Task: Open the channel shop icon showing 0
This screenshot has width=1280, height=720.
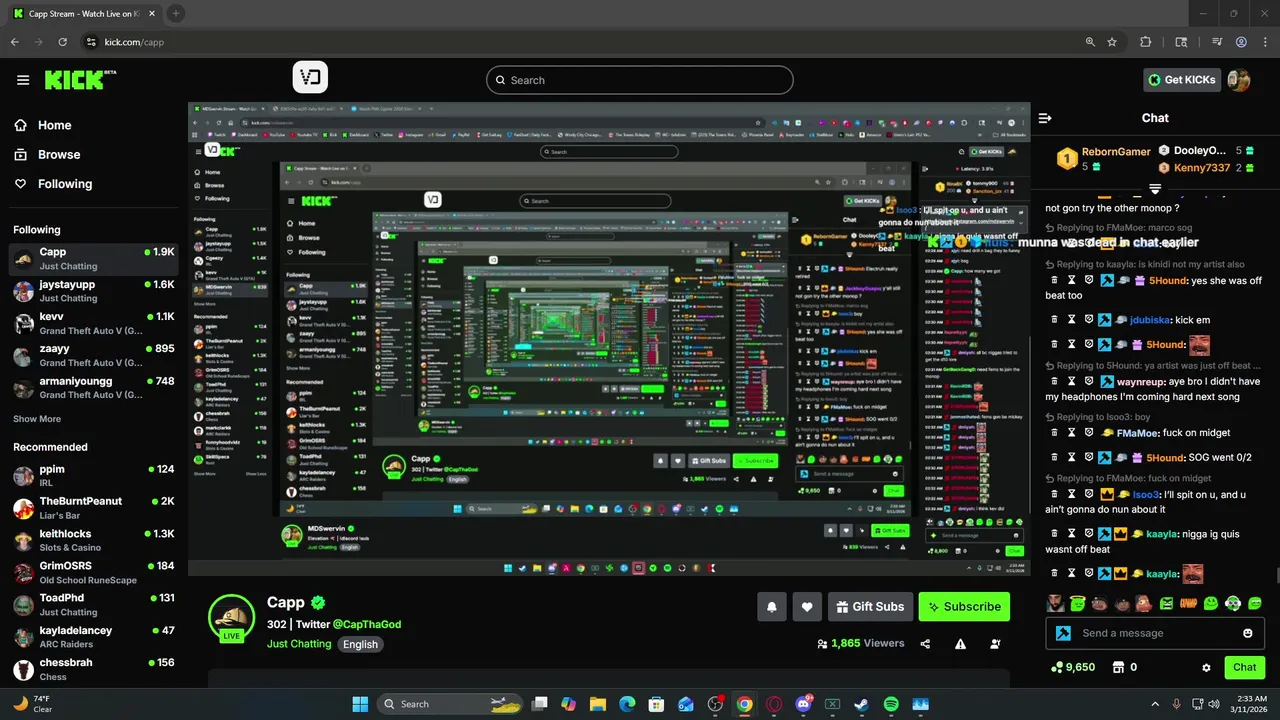Action: (x=1124, y=667)
